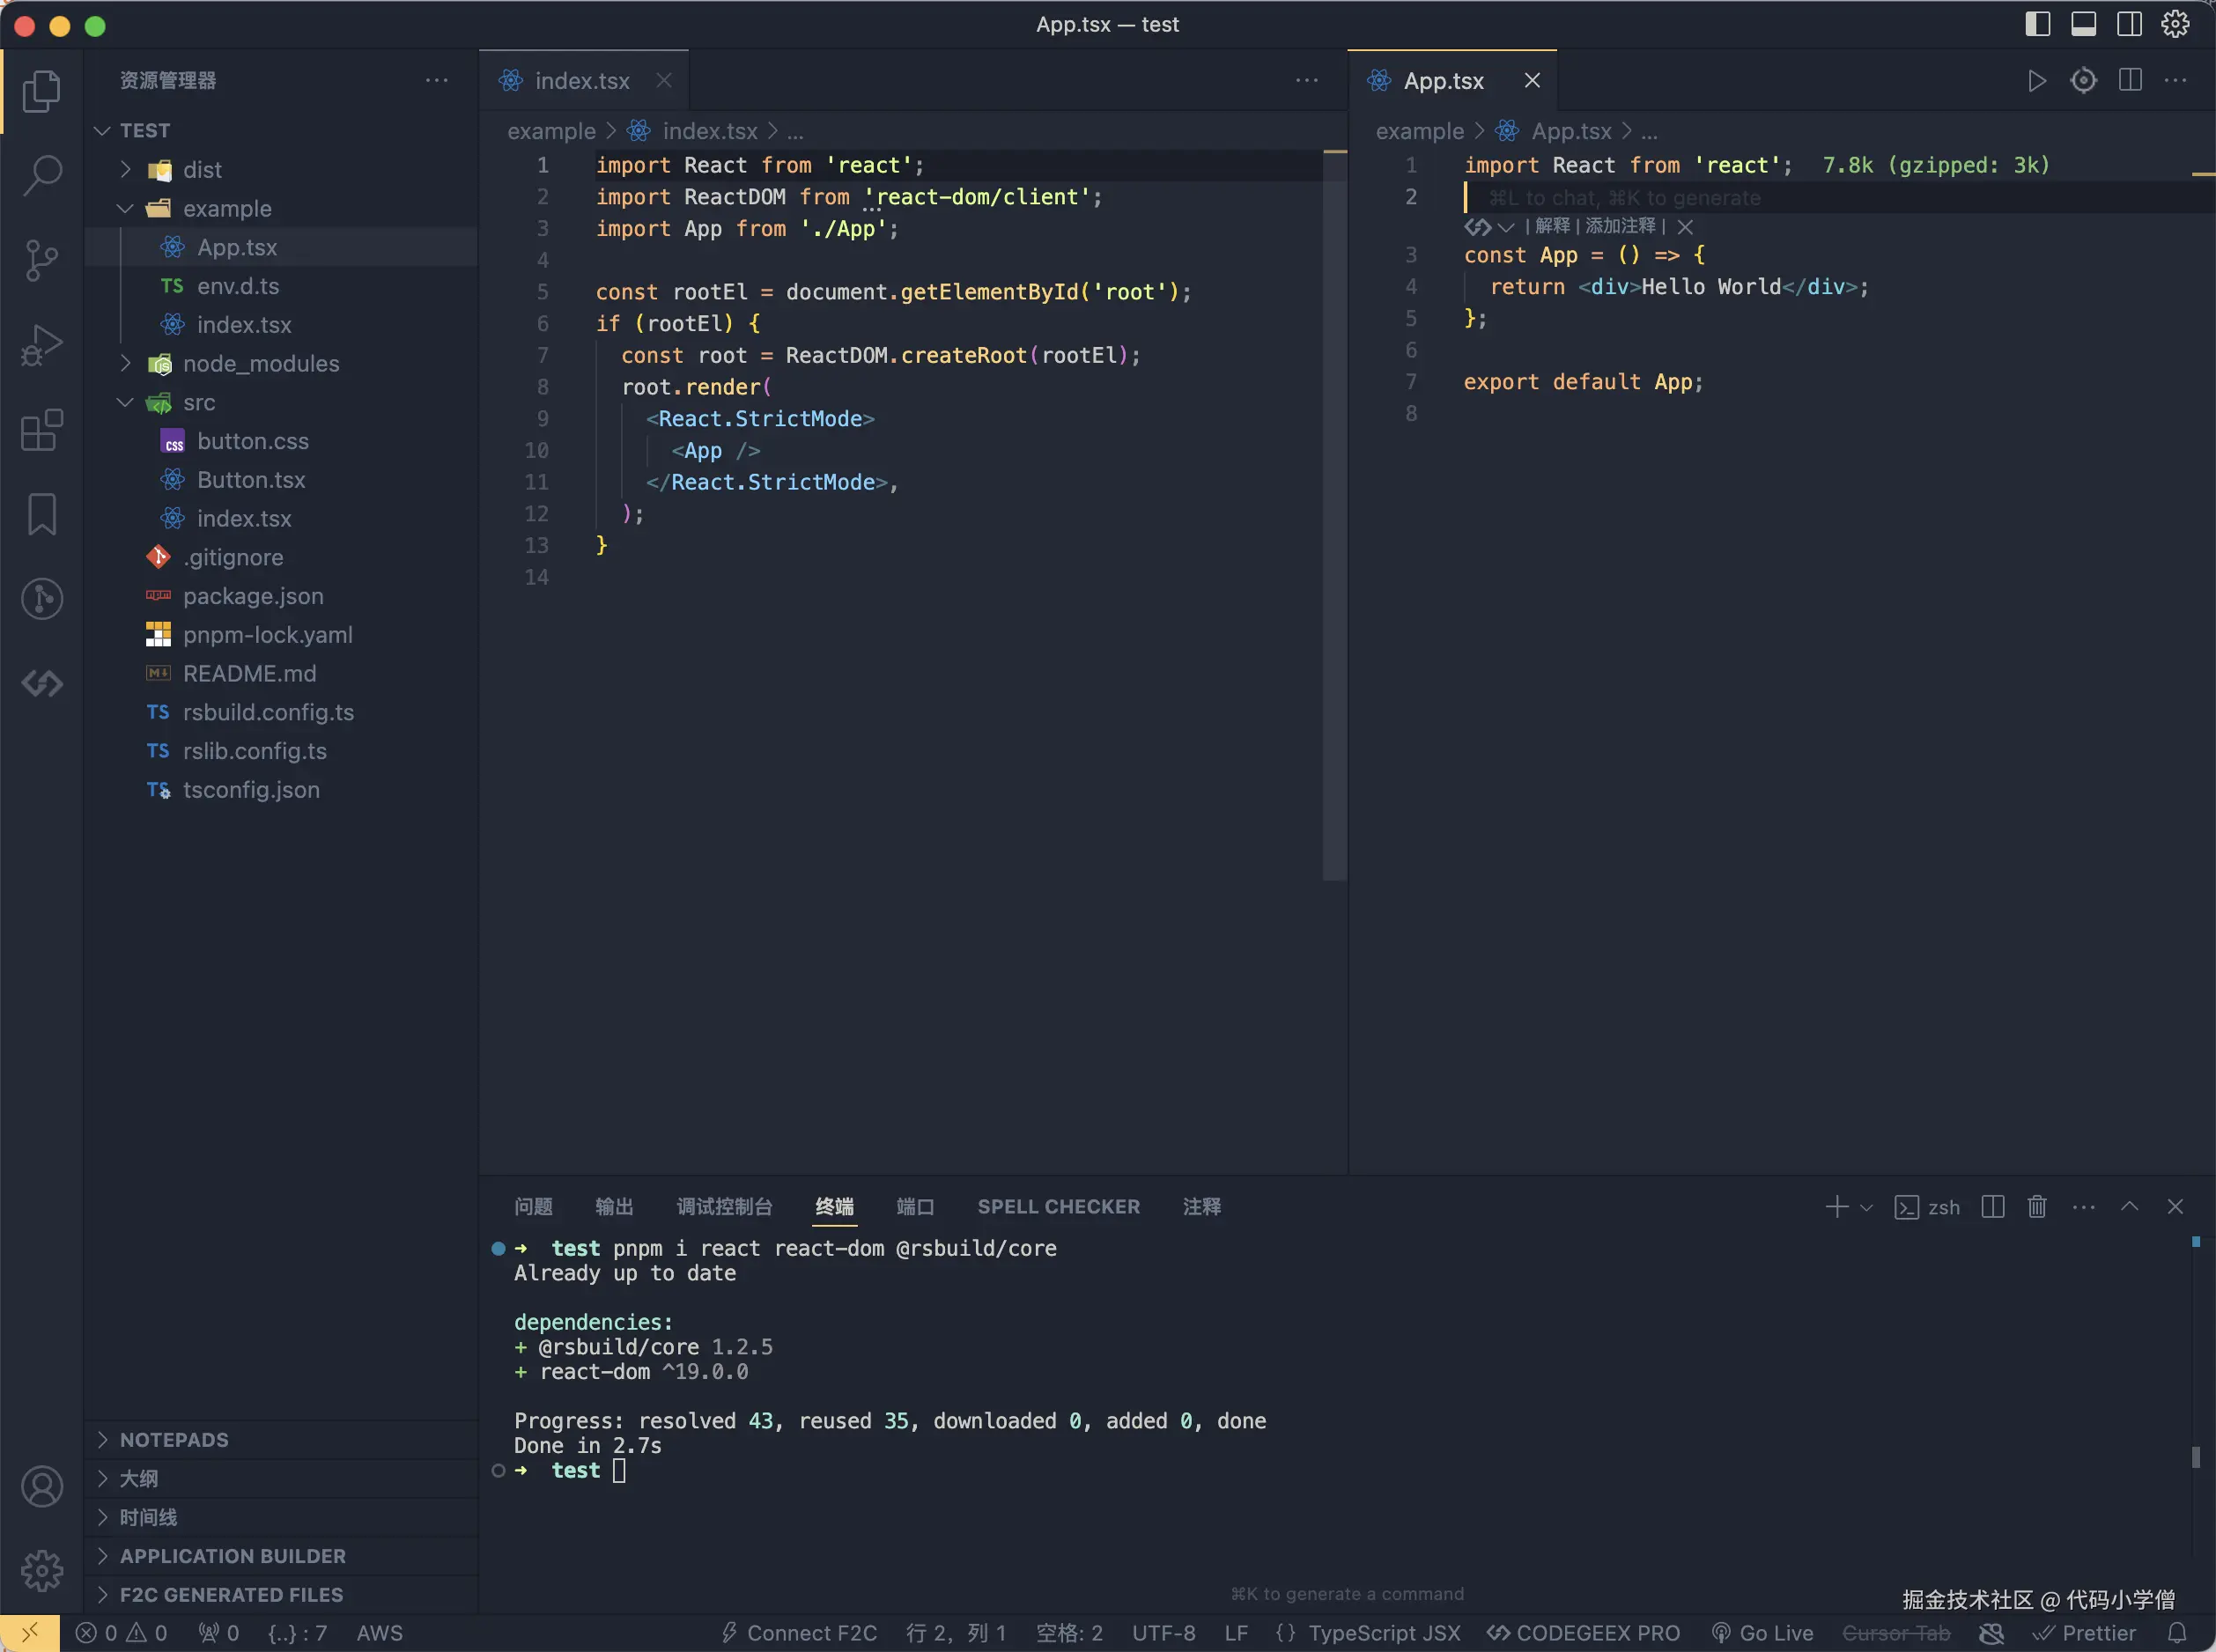Open package.json in the explorer
Image resolution: width=2216 pixels, height=1652 pixels.
253,596
